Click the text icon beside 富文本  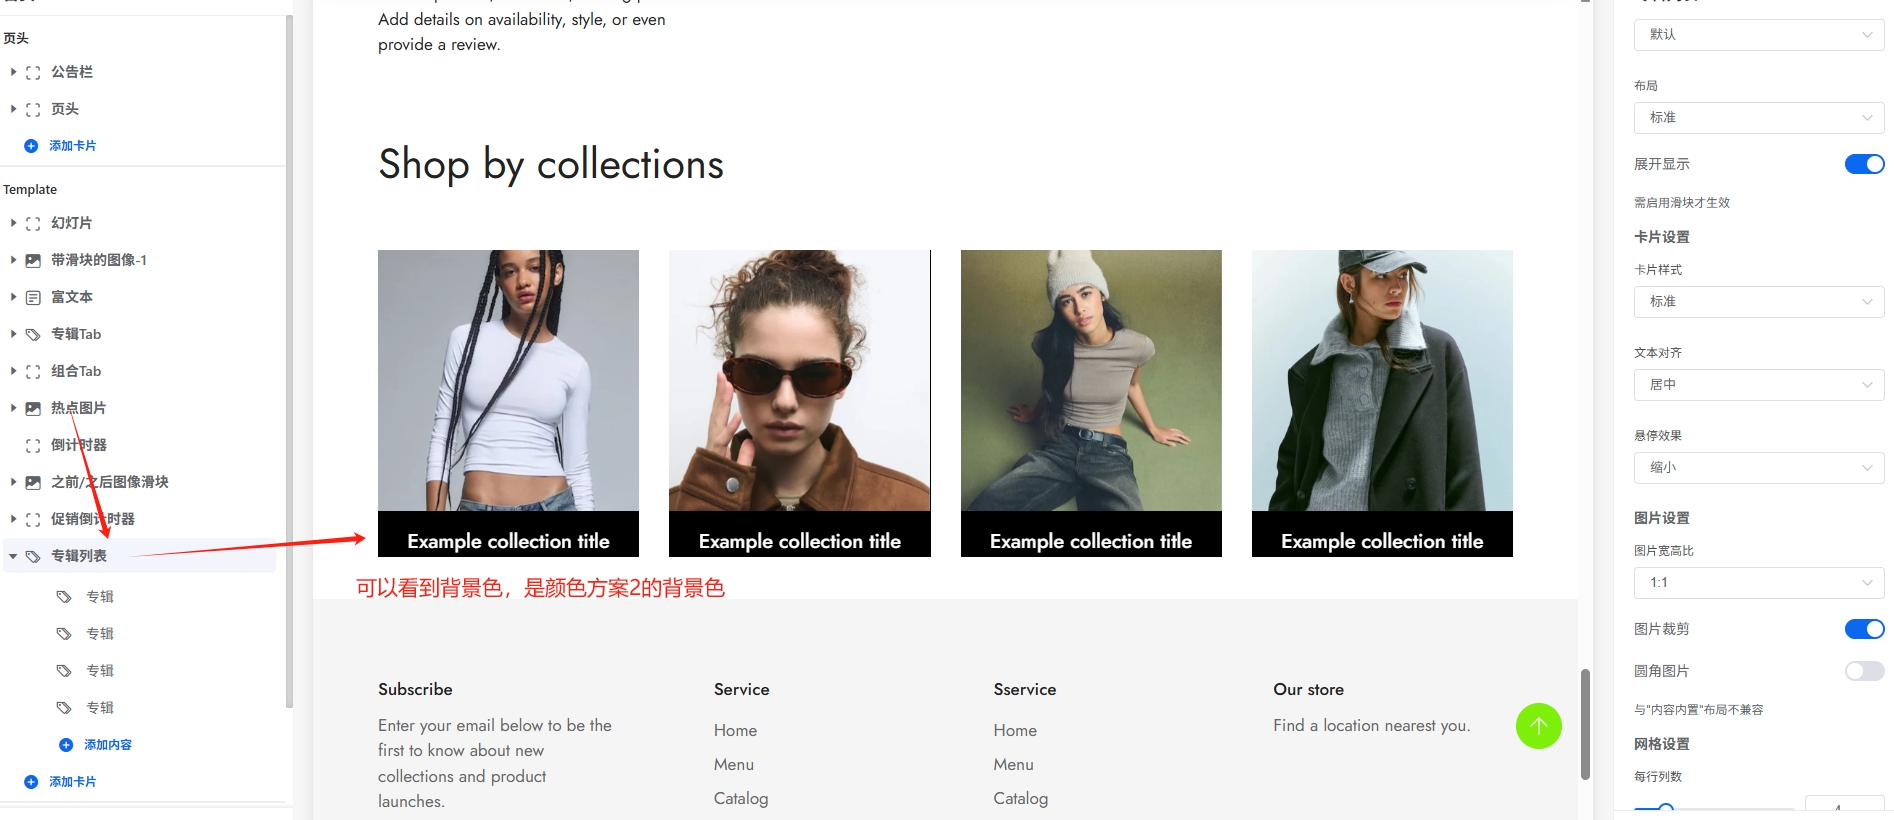coord(33,297)
